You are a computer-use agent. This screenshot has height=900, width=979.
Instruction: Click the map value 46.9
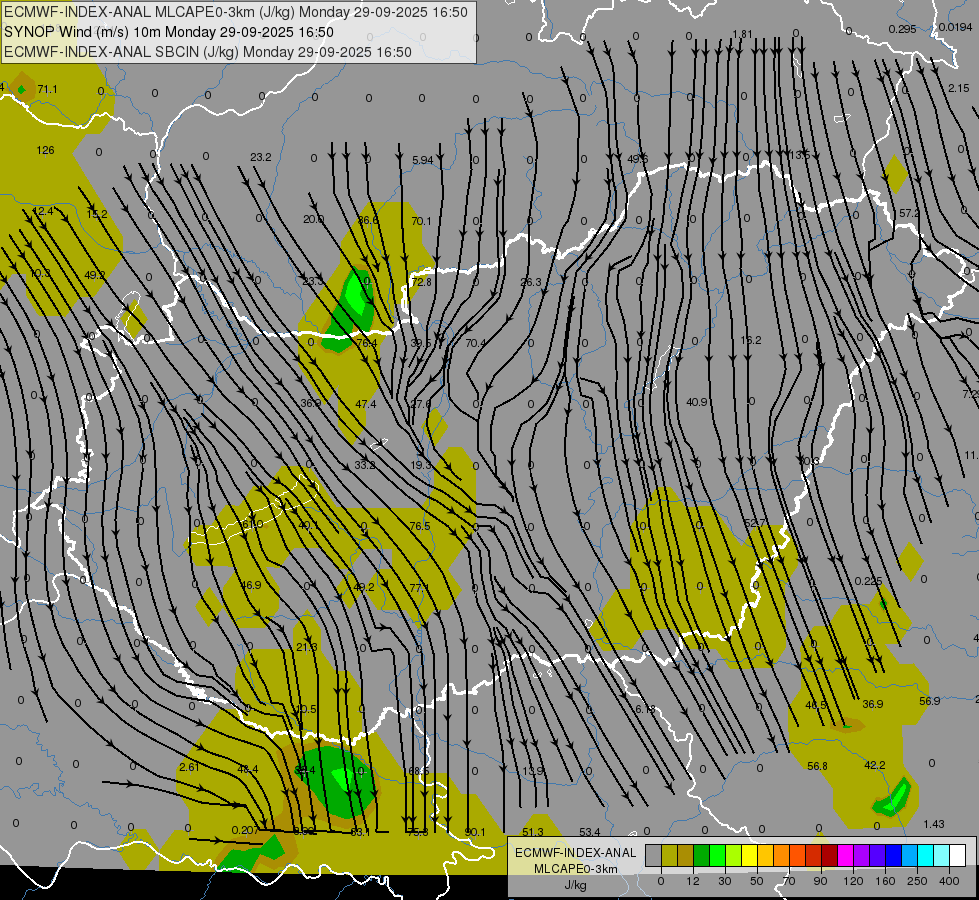tap(251, 586)
